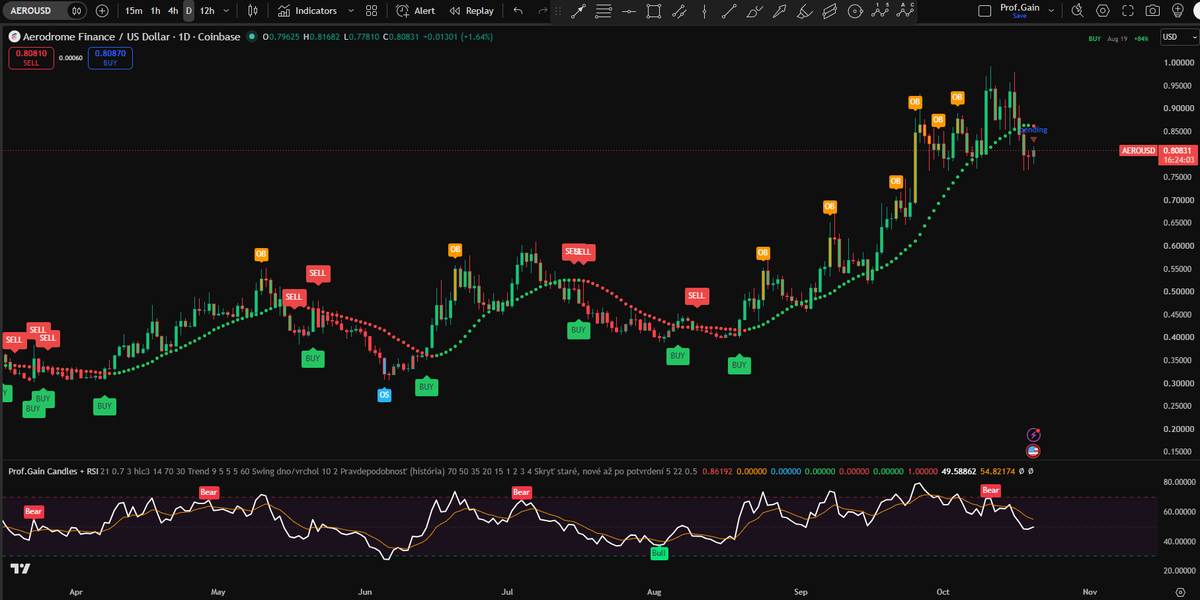The image size is (1200, 600).
Task: Click the lightning events icon on chart
Action: (x=1034, y=435)
